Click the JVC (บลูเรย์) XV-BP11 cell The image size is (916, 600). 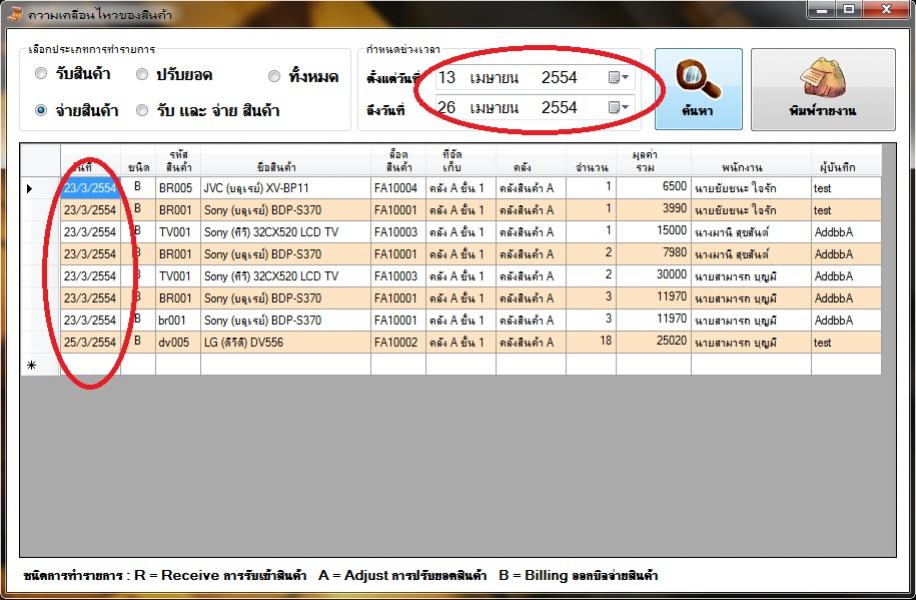[x=286, y=188]
